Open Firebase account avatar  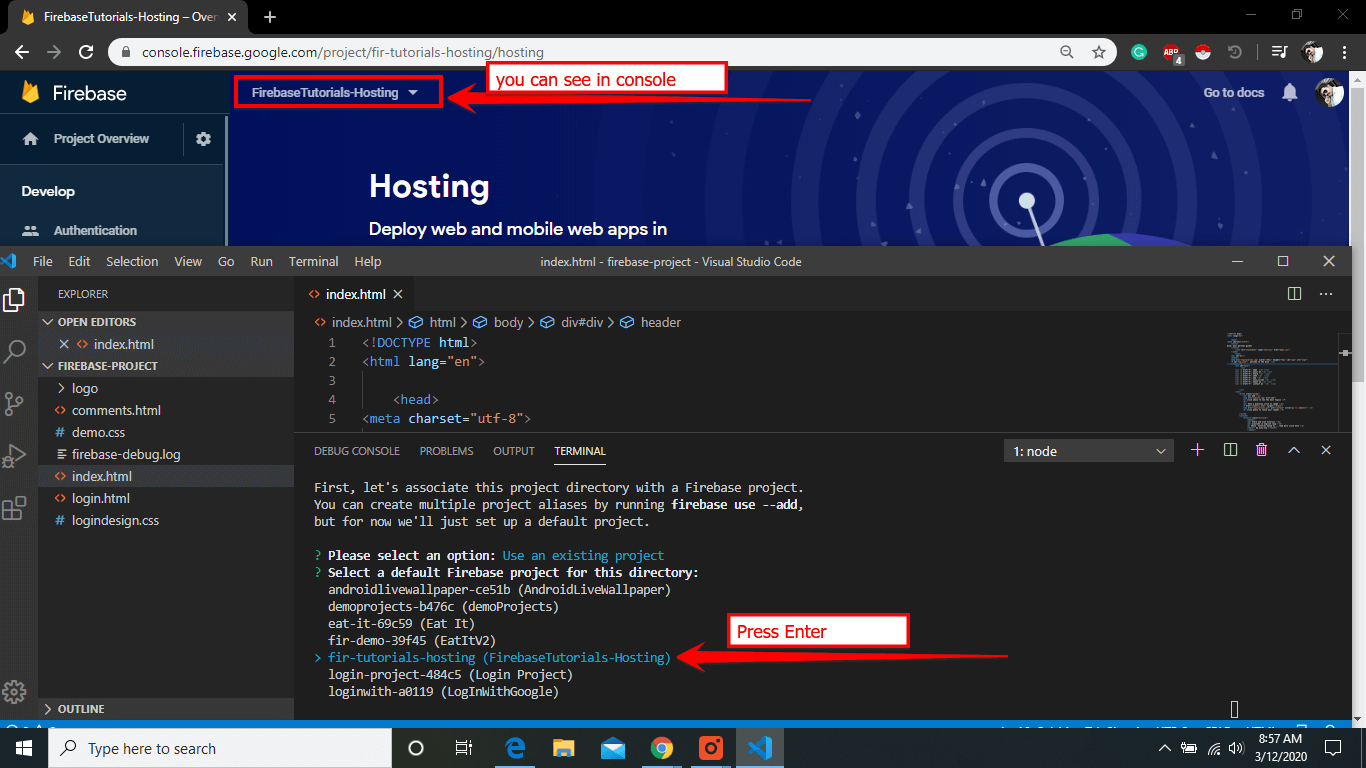1329,93
